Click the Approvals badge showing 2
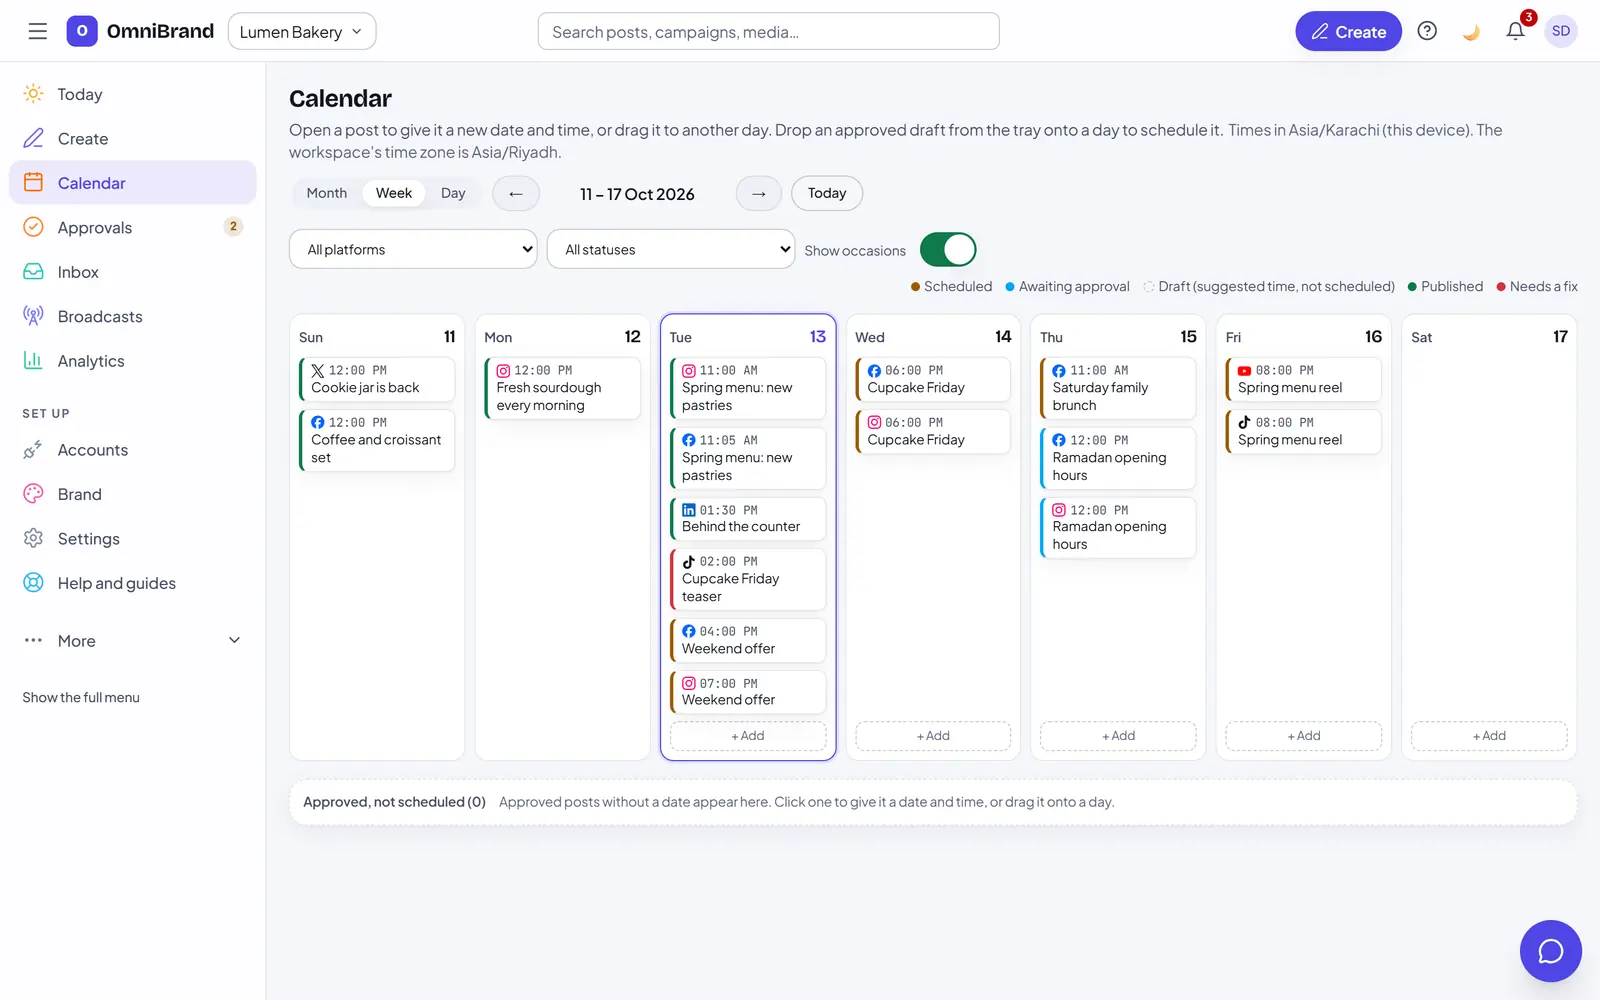This screenshot has height=1000, width=1600. click(x=233, y=226)
